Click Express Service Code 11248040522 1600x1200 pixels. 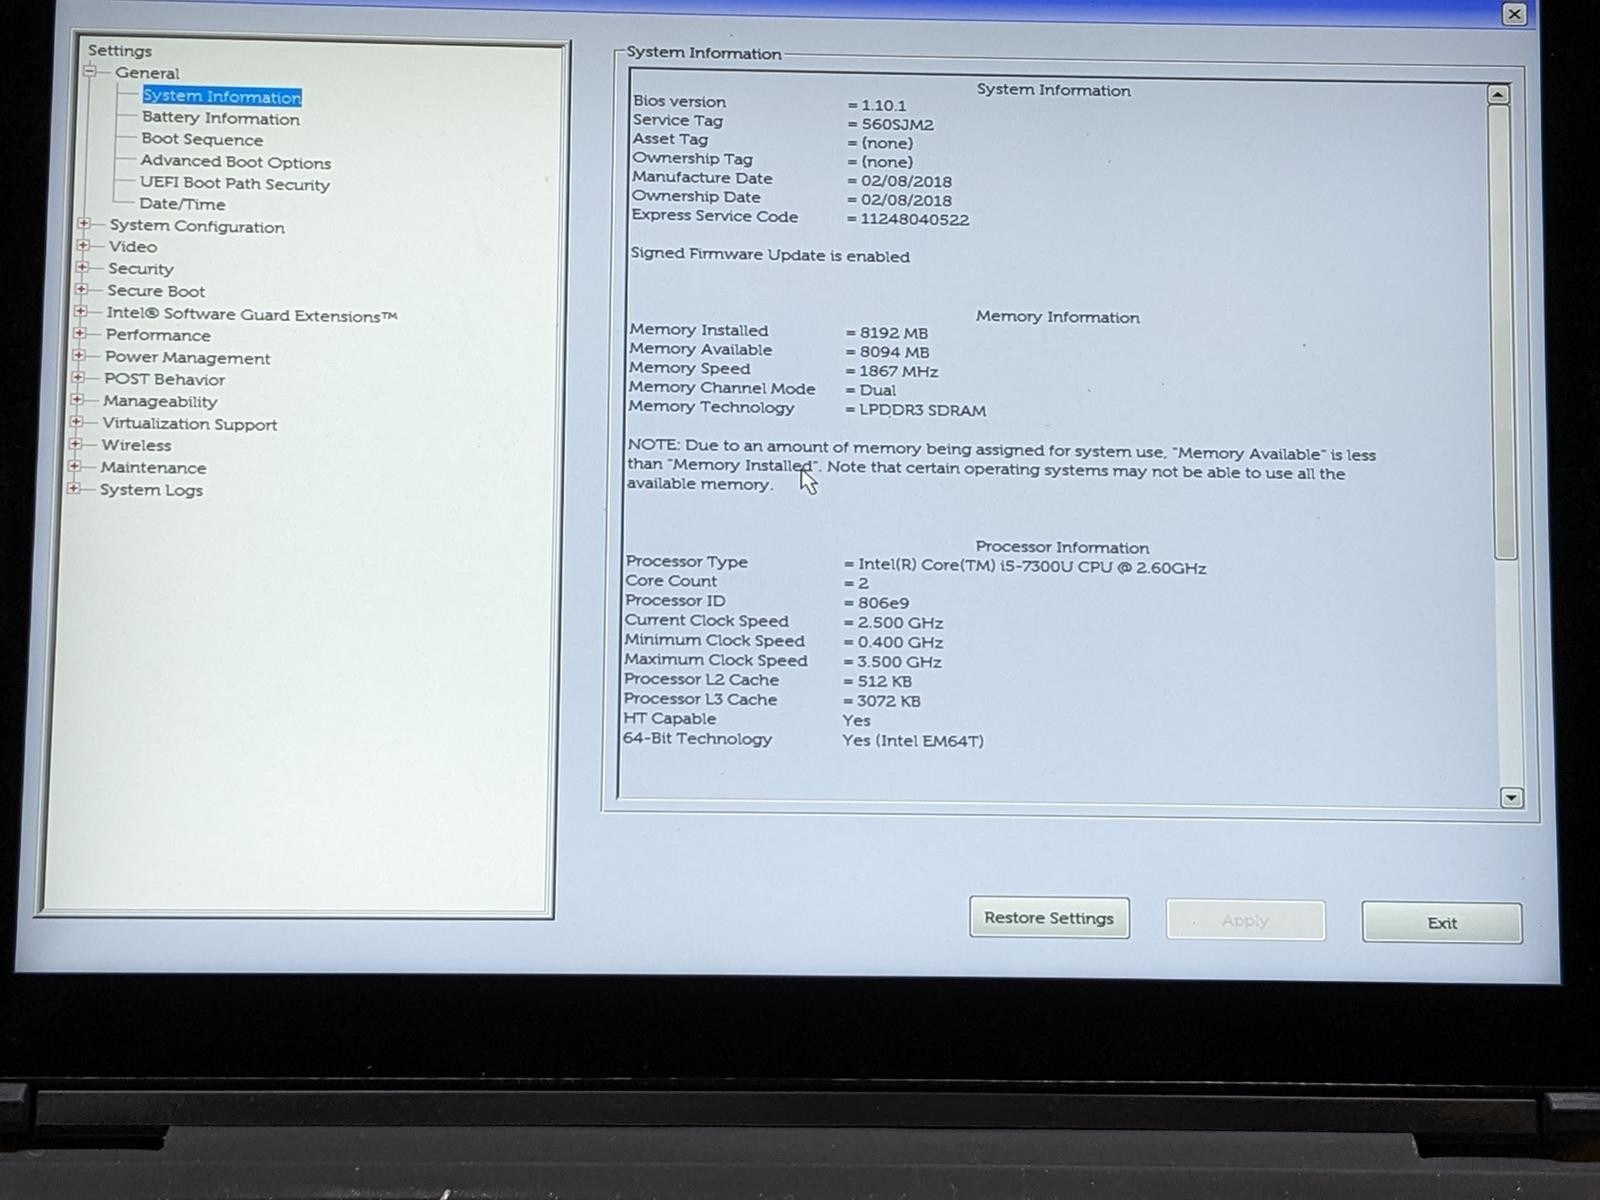(x=914, y=219)
